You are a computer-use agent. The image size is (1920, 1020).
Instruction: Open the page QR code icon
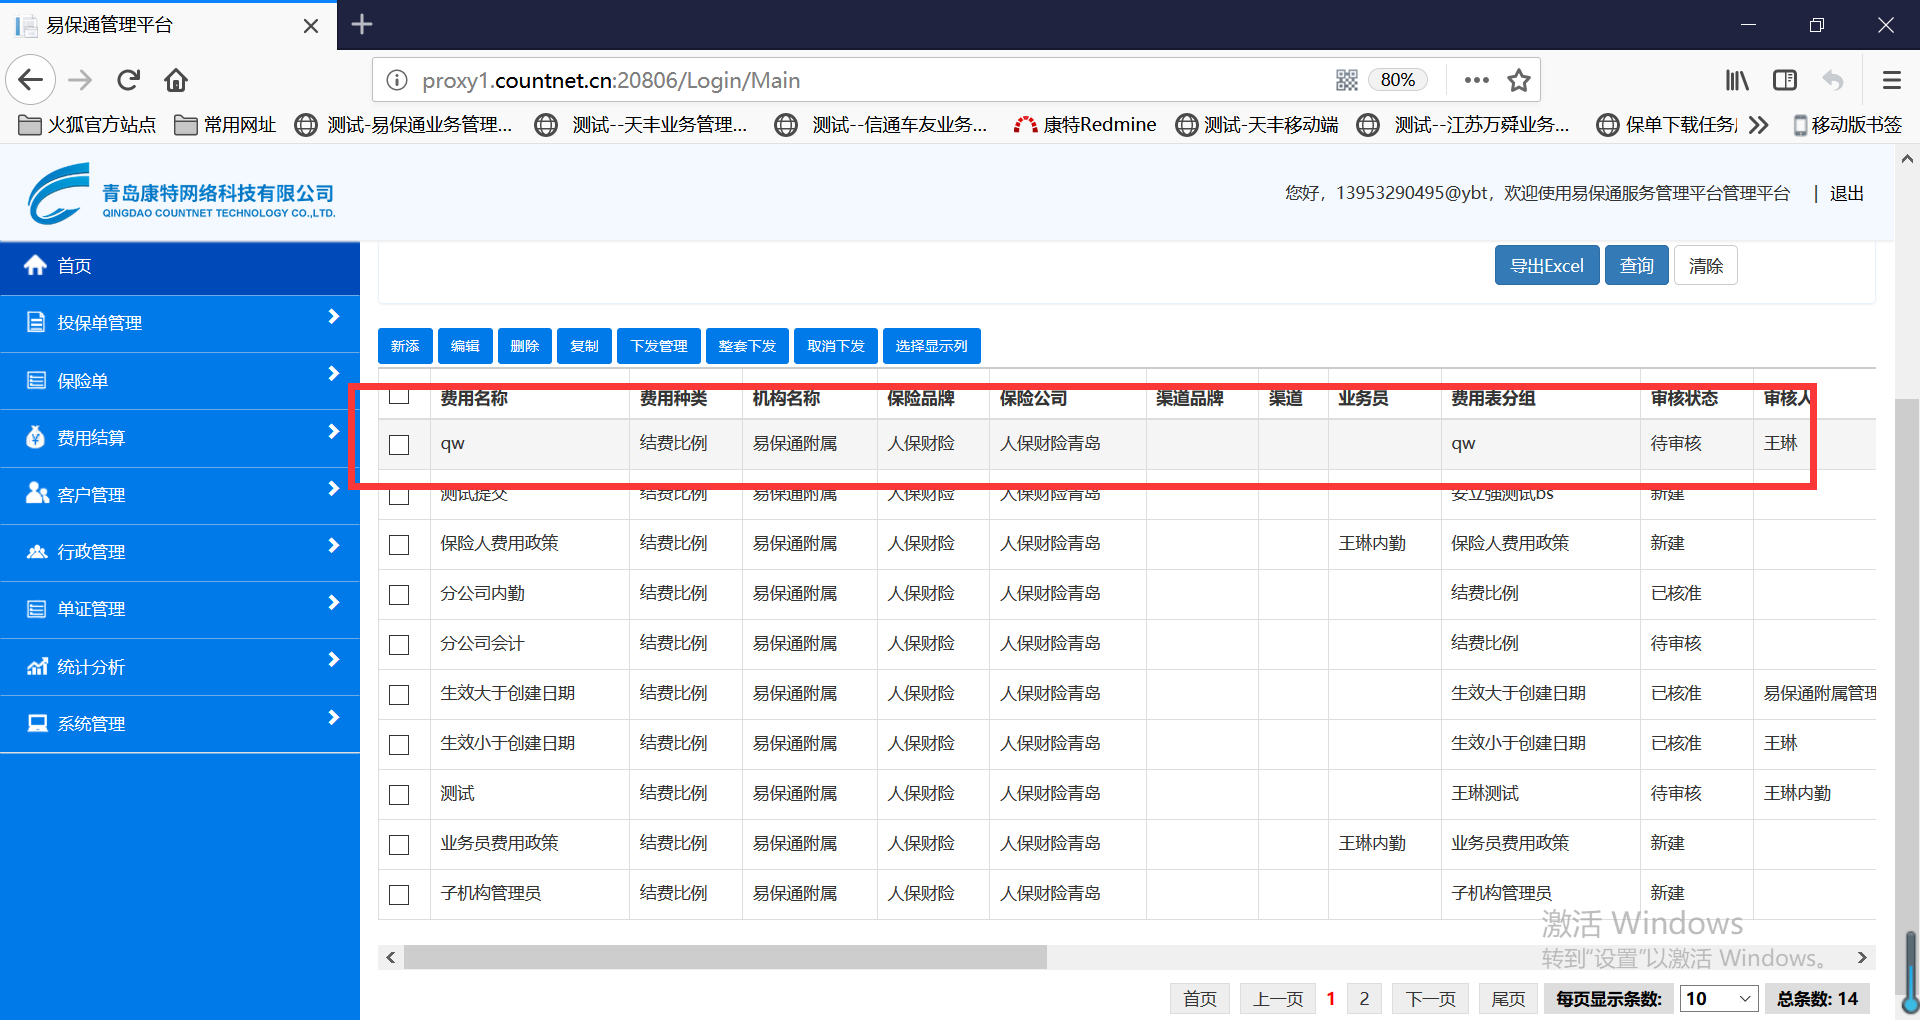[1347, 80]
